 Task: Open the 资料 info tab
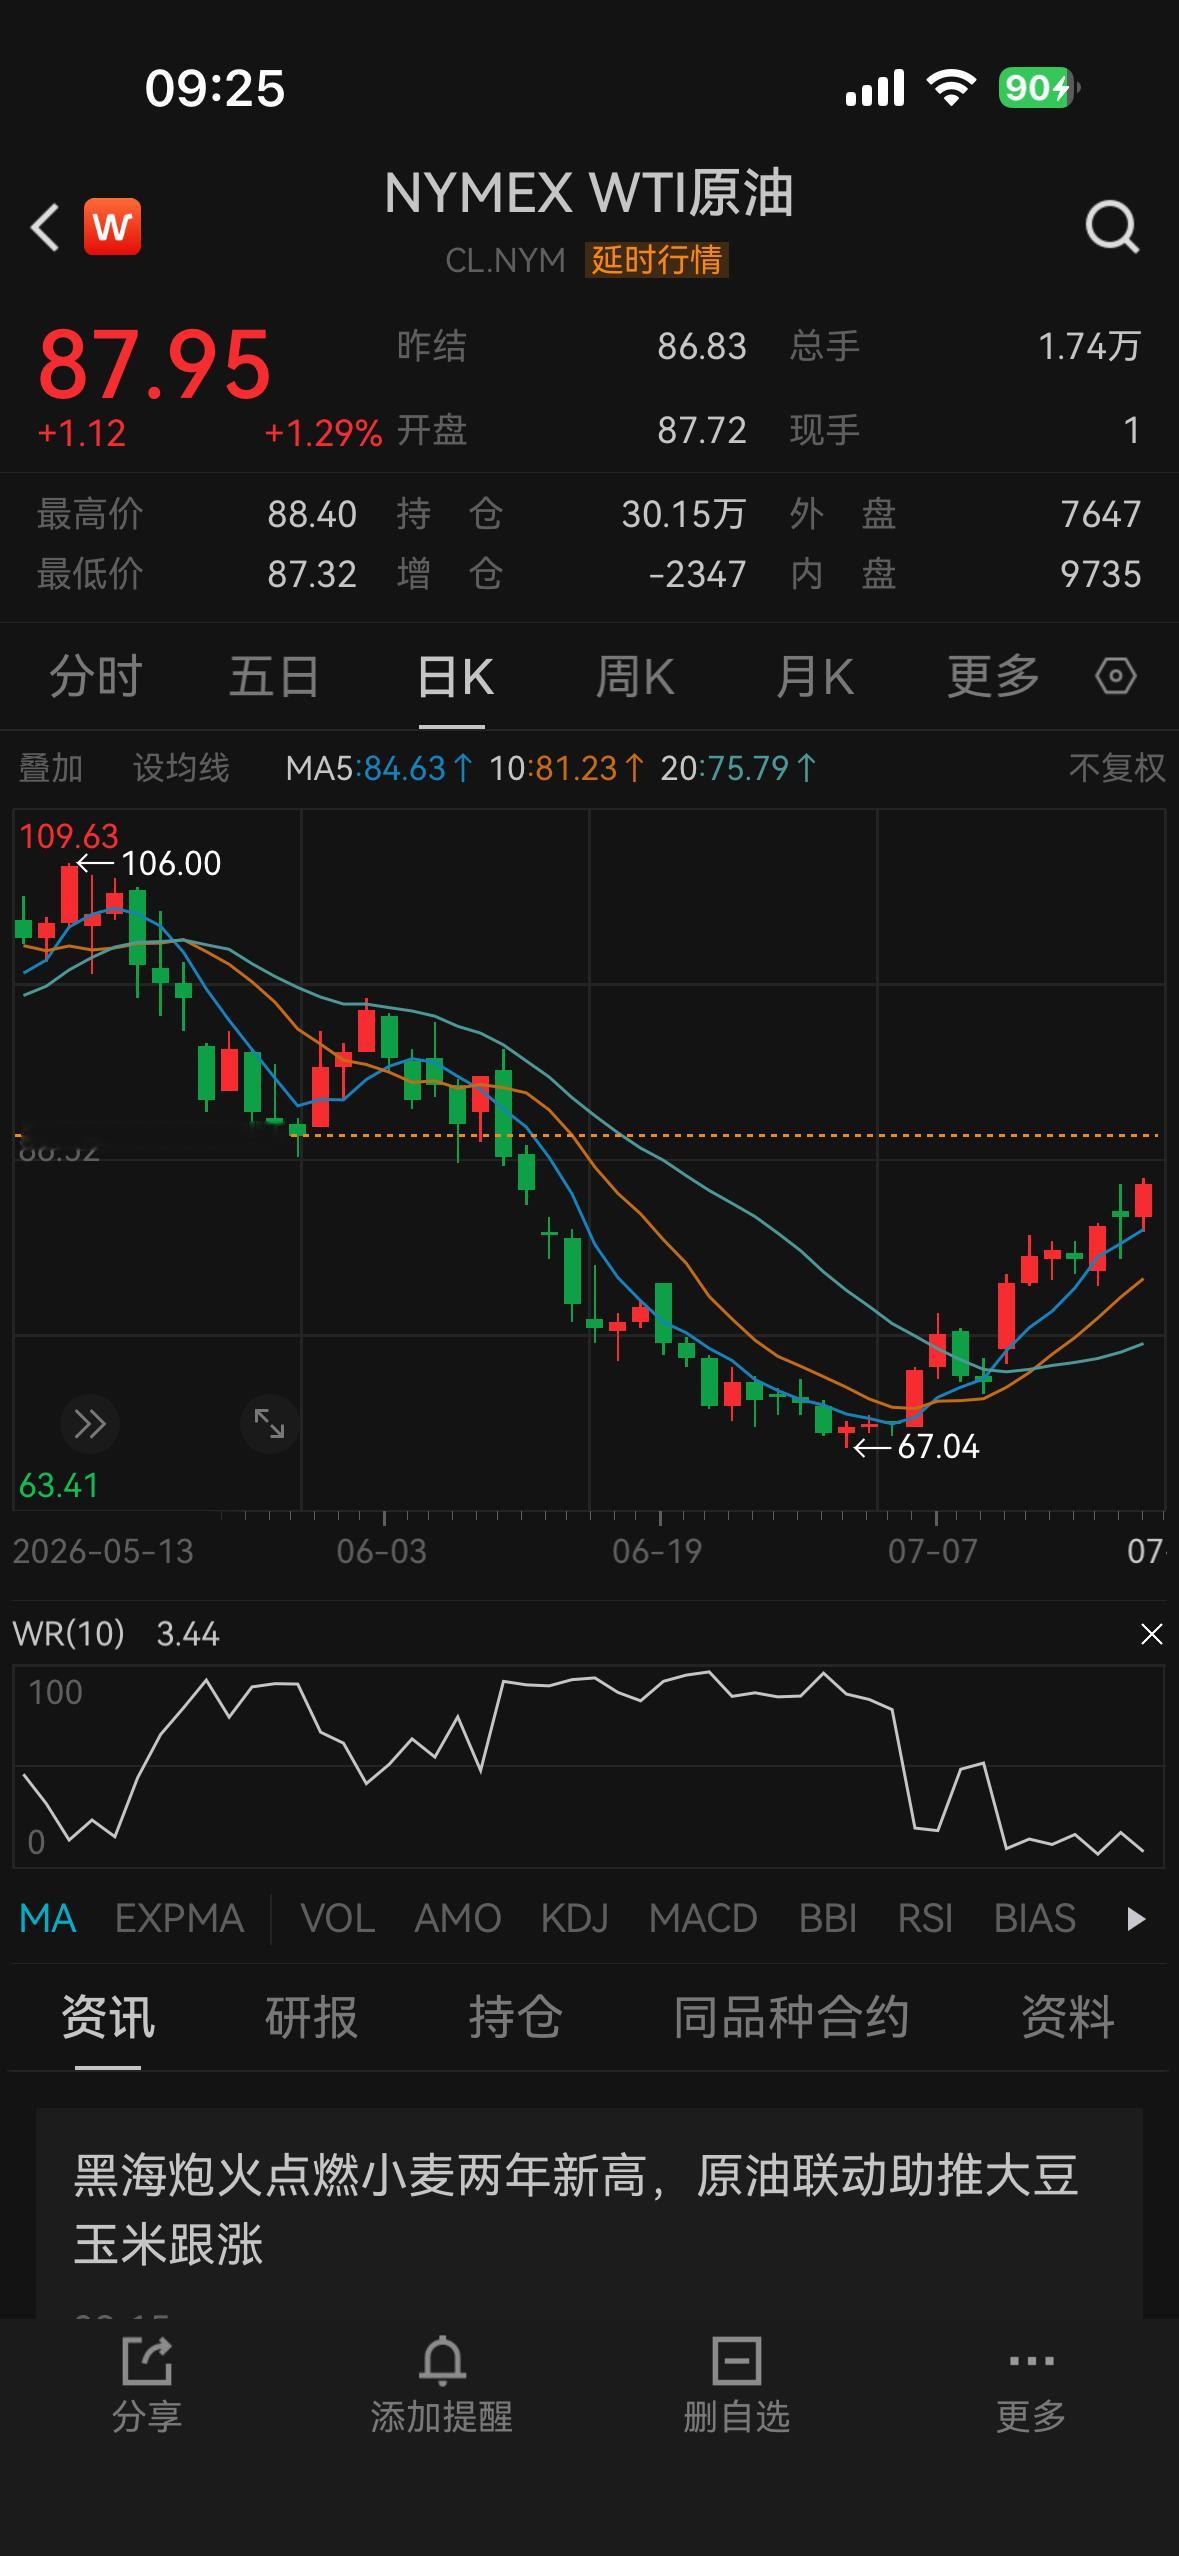coord(1067,2016)
